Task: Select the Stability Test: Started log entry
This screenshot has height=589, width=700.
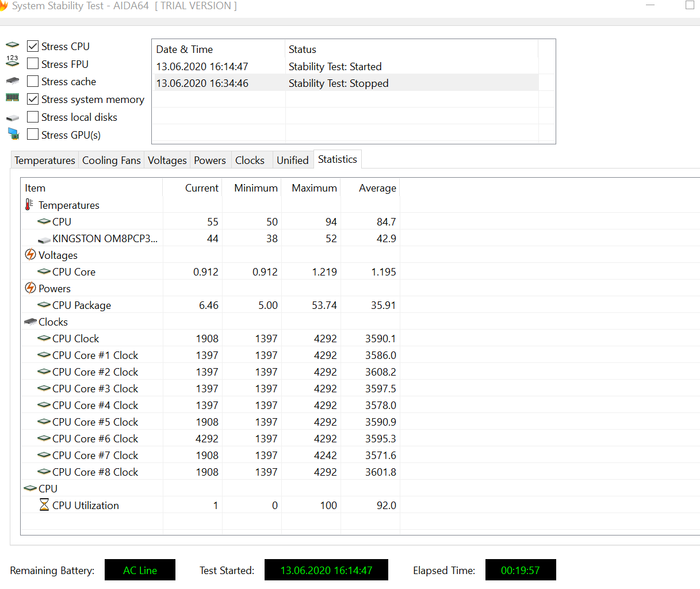Action: (346, 67)
